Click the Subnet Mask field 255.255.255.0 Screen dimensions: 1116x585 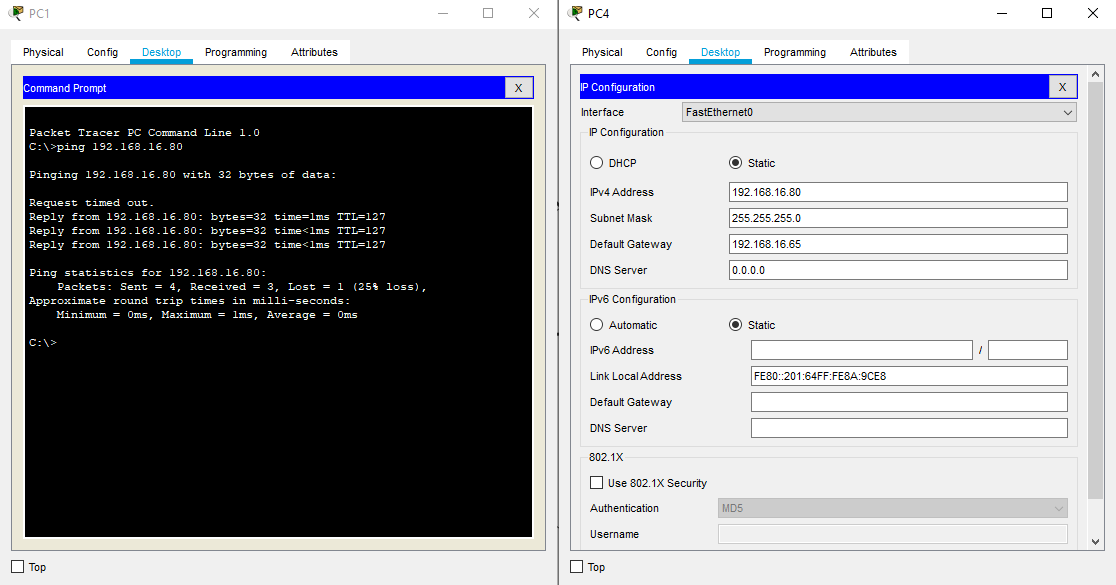pos(898,218)
